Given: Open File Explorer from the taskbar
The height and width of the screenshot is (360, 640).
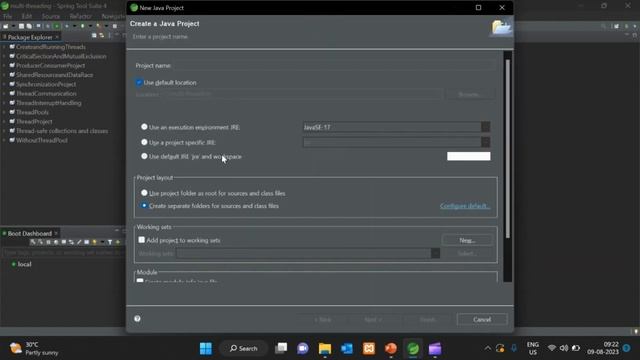Looking at the screenshot, I should pyautogui.click(x=325, y=348).
